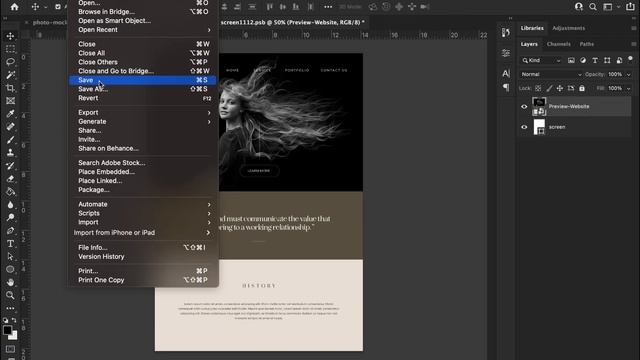The image size is (640, 360).
Task: Choose Place Embedded in the File menu
Action: (x=143, y=172)
